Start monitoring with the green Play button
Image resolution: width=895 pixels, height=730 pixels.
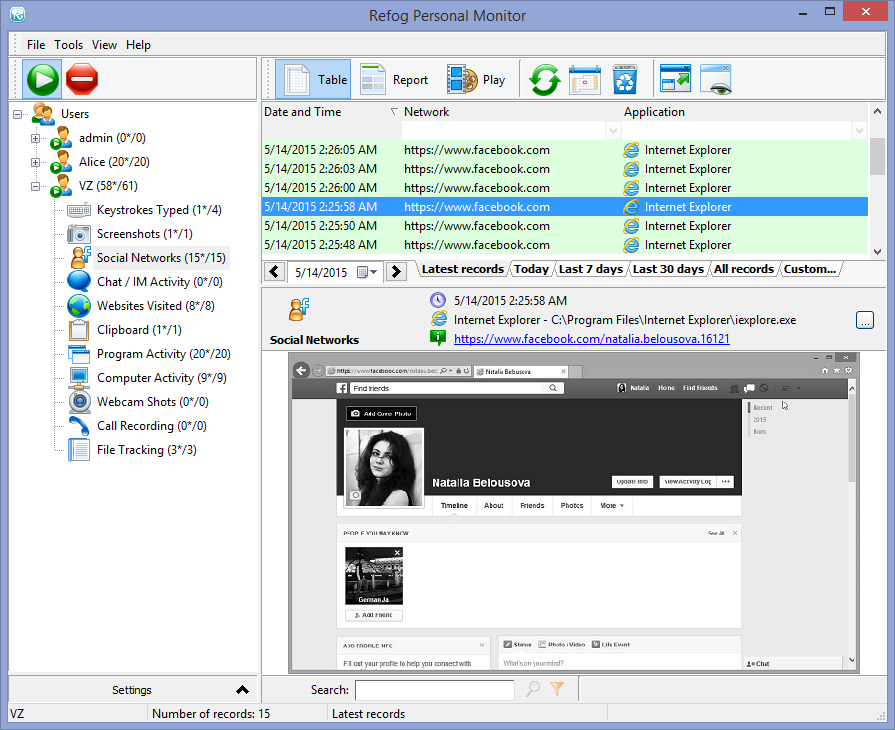click(42, 78)
